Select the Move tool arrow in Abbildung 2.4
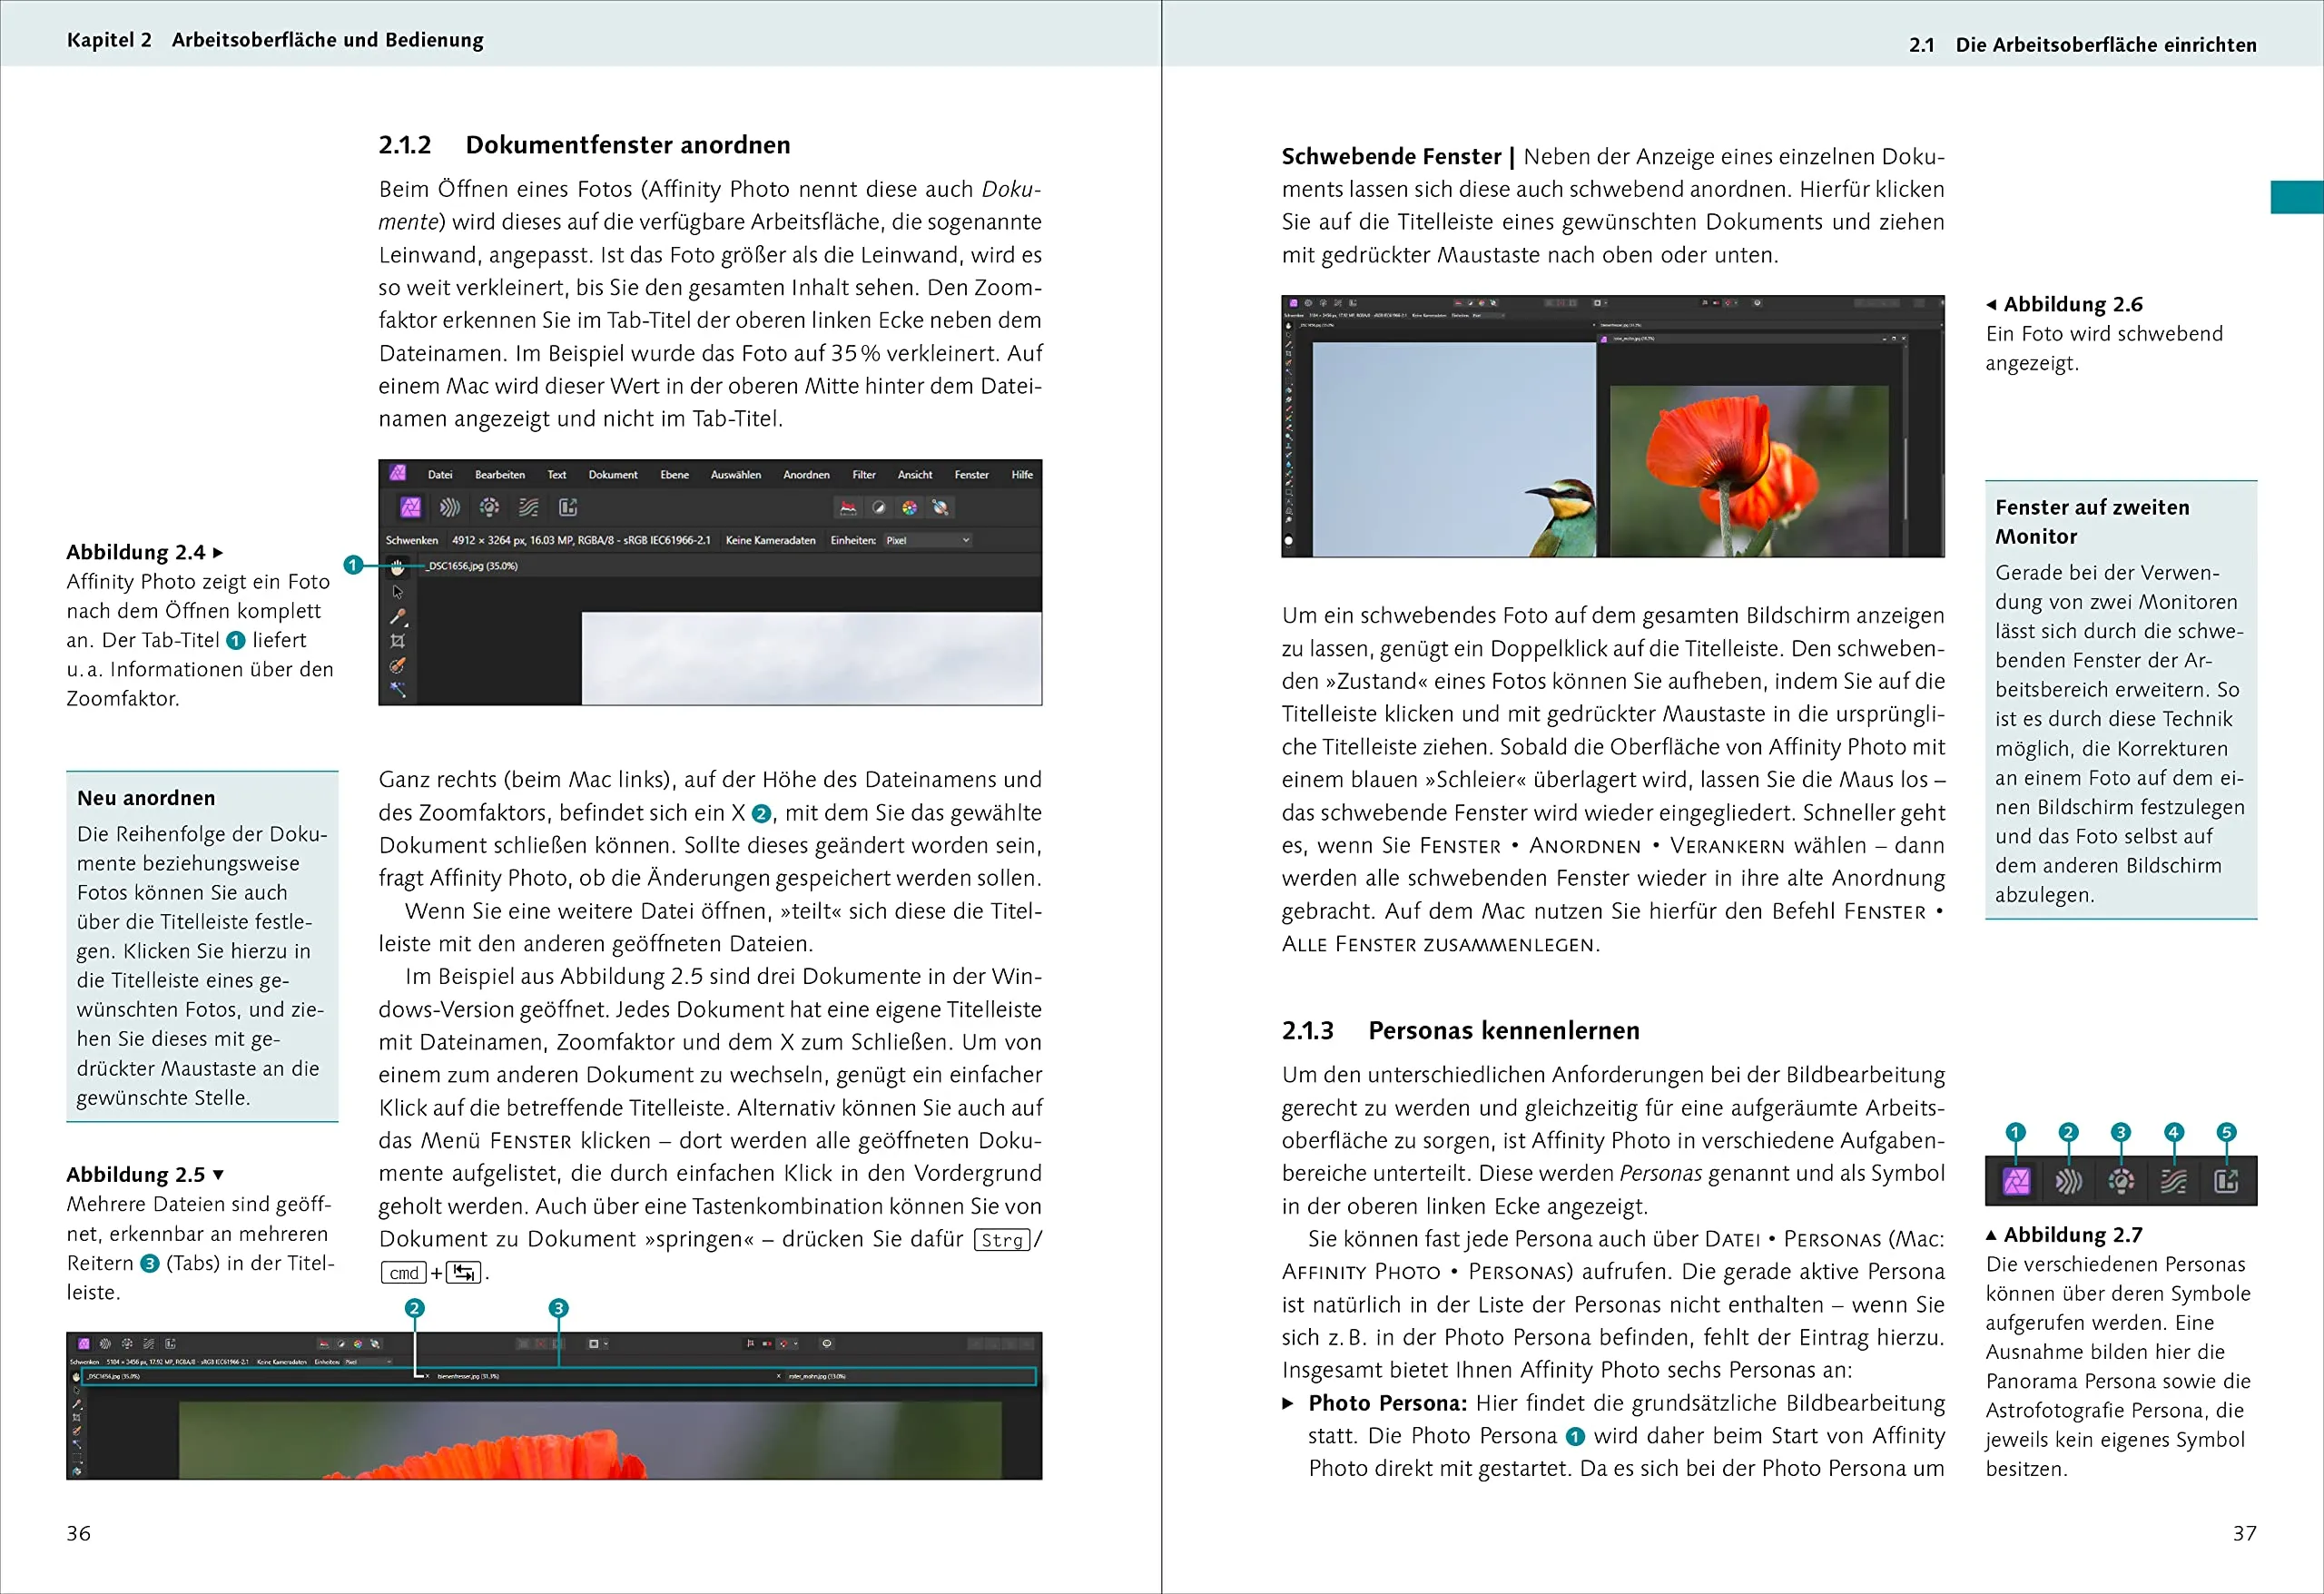This screenshot has height=1594, width=2324. [x=397, y=592]
